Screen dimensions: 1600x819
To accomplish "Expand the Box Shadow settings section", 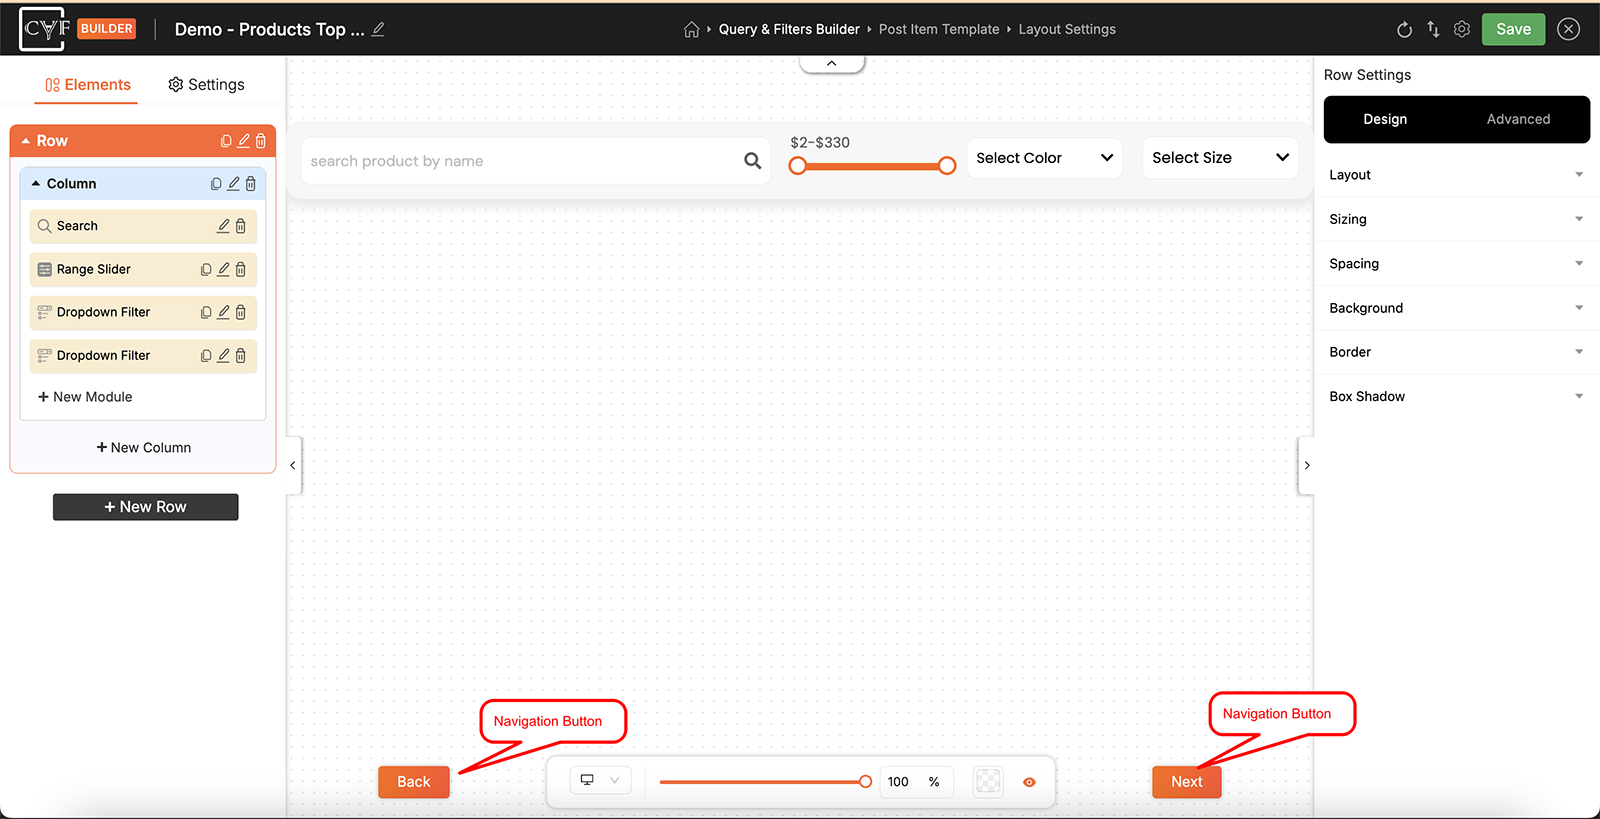I will [x=1456, y=397].
